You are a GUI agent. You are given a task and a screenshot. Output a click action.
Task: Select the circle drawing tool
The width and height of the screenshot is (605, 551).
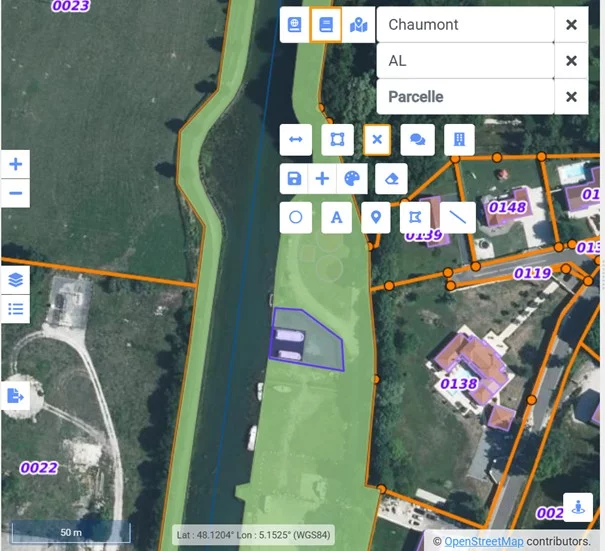tap(296, 216)
